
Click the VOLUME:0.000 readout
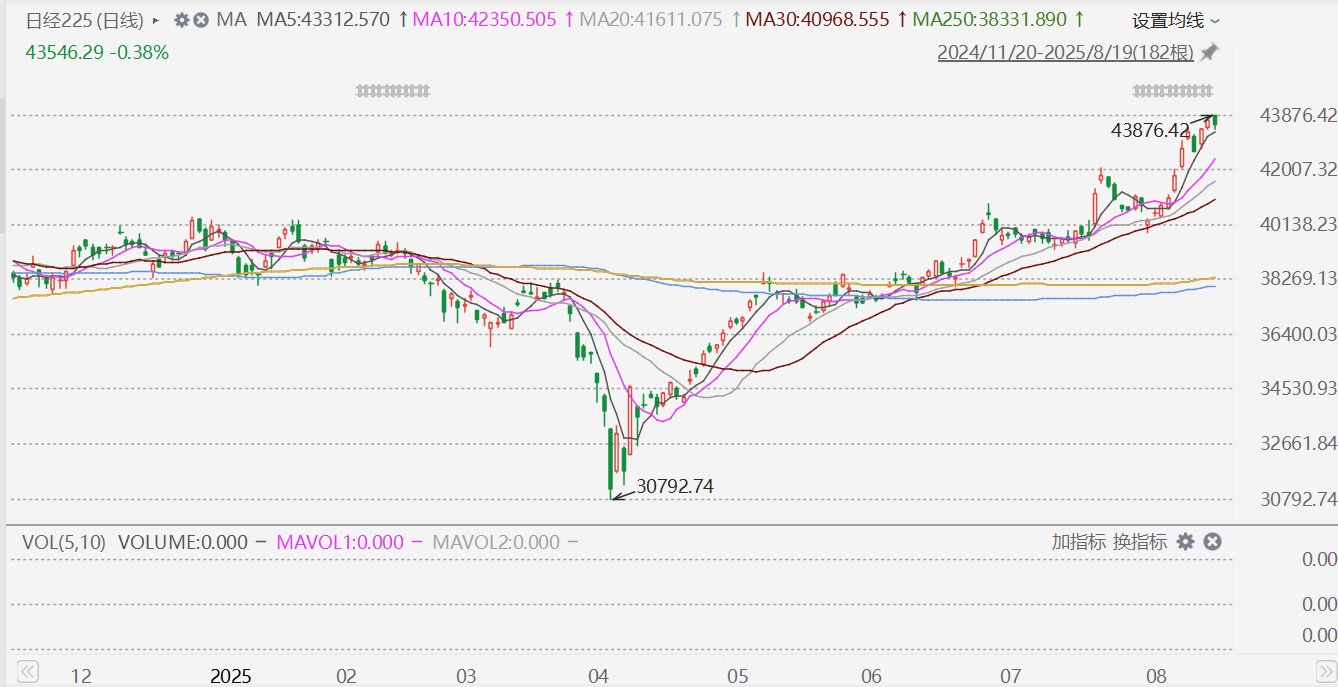pos(183,542)
